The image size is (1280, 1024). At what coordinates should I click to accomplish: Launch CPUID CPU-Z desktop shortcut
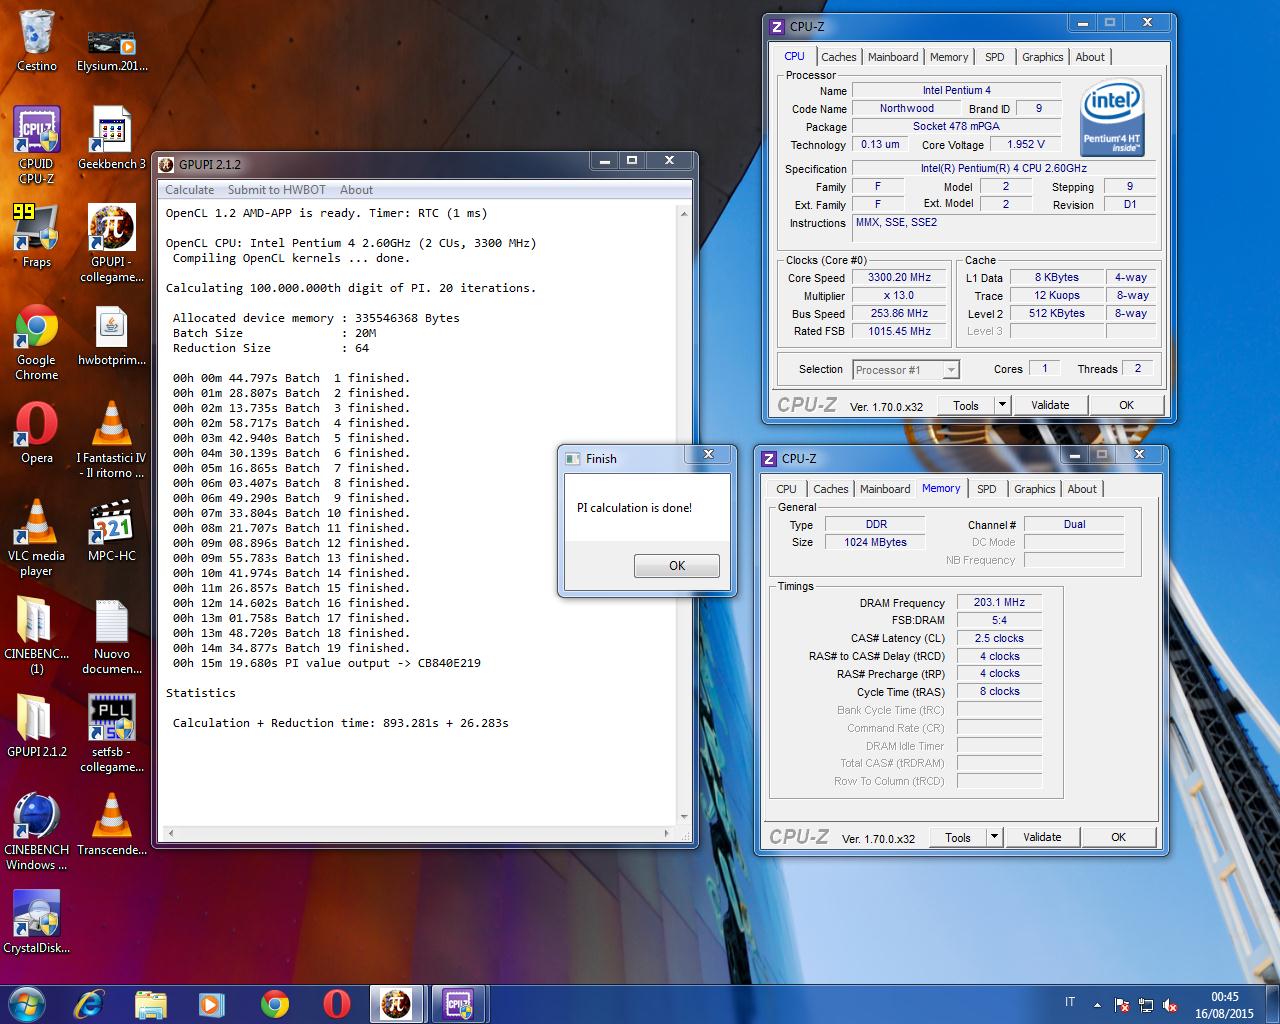click(37, 145)
